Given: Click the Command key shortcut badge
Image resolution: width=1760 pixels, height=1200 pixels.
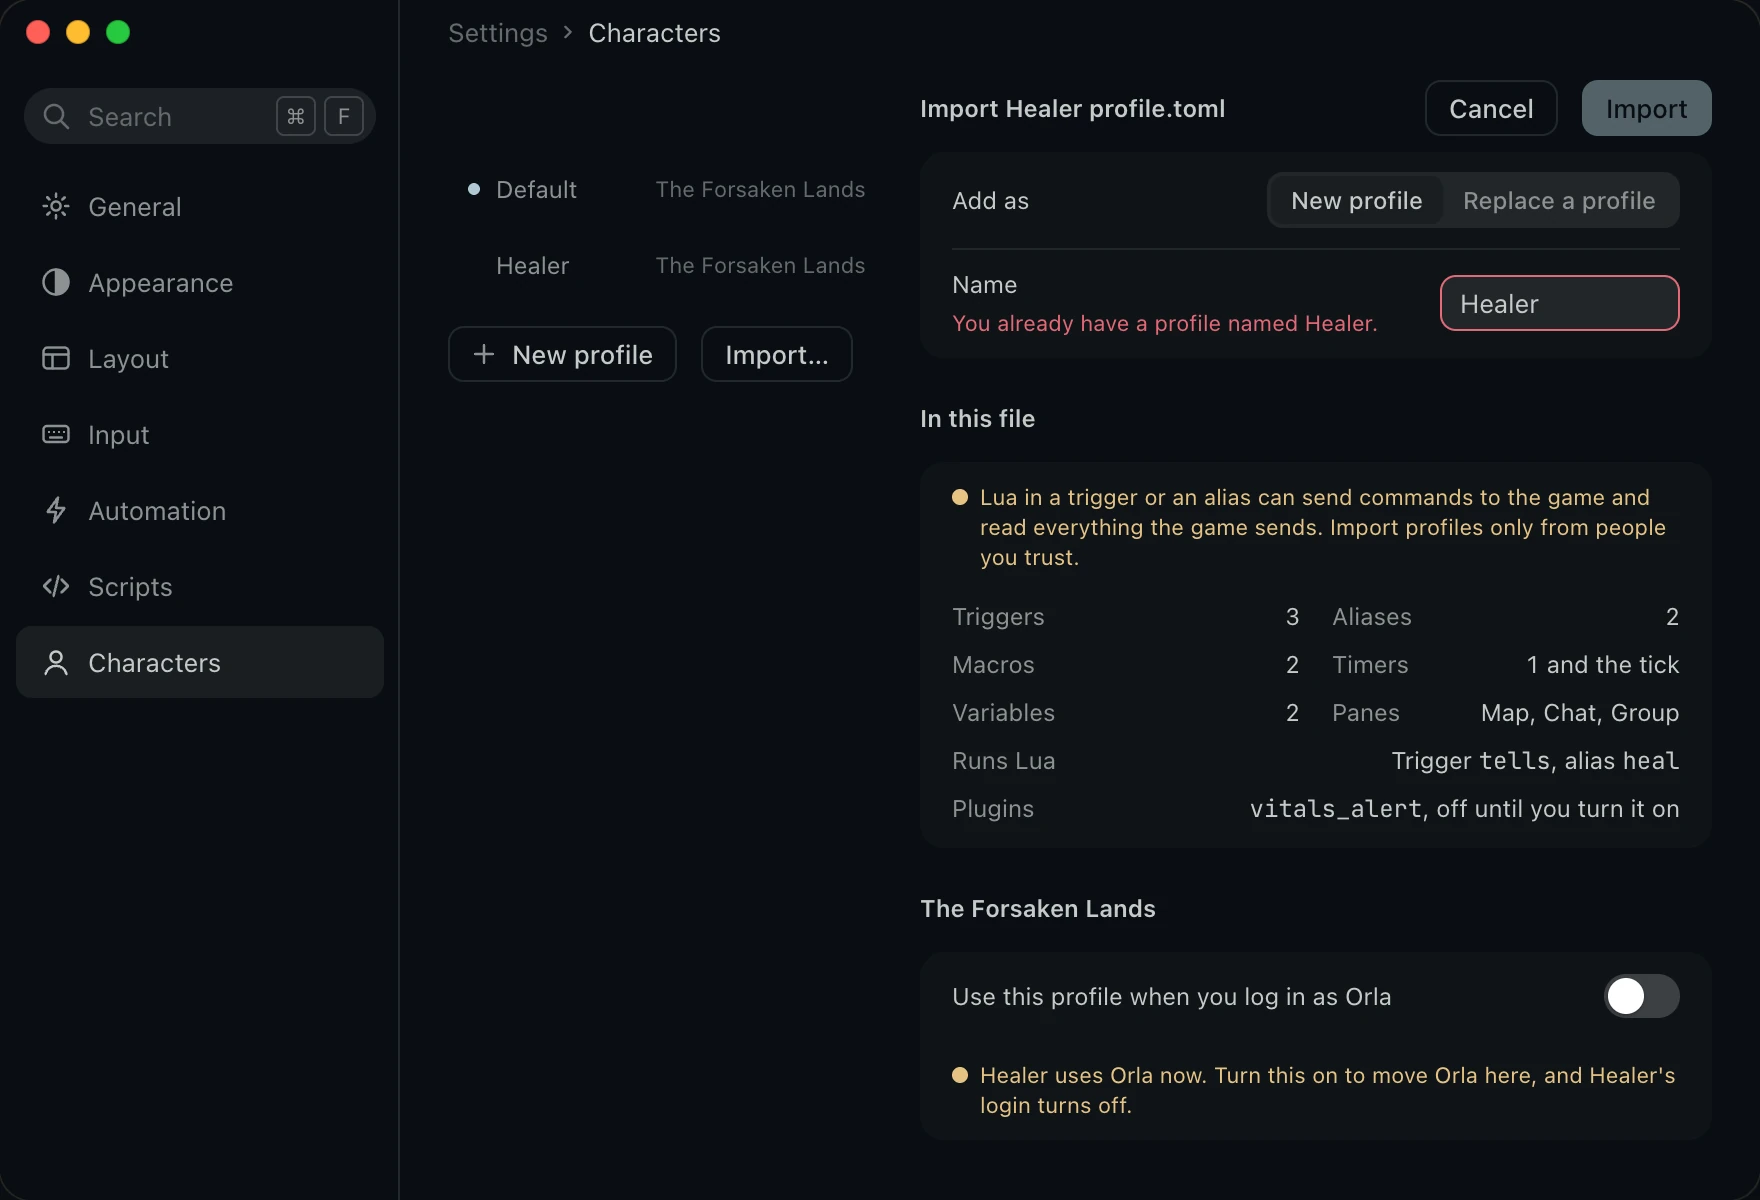Looking at the screenshot, I should tap(296, 117).
